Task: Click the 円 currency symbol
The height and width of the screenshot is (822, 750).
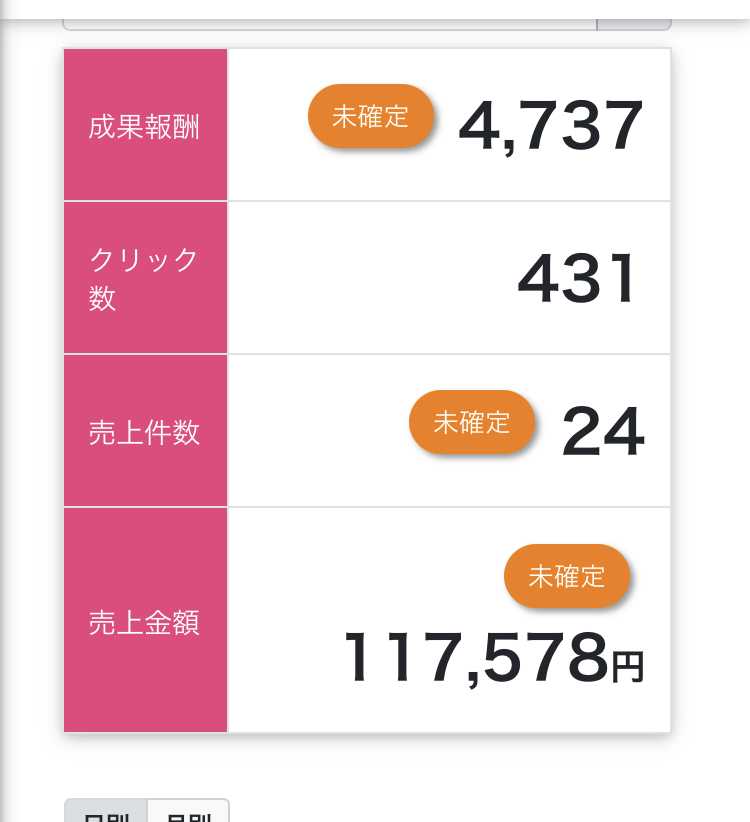Action: point(628,667)
